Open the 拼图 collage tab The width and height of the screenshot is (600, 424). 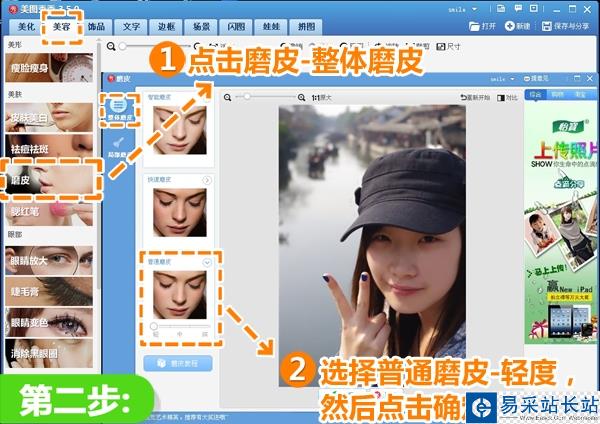pyautogui.click(x=307, y=26)
